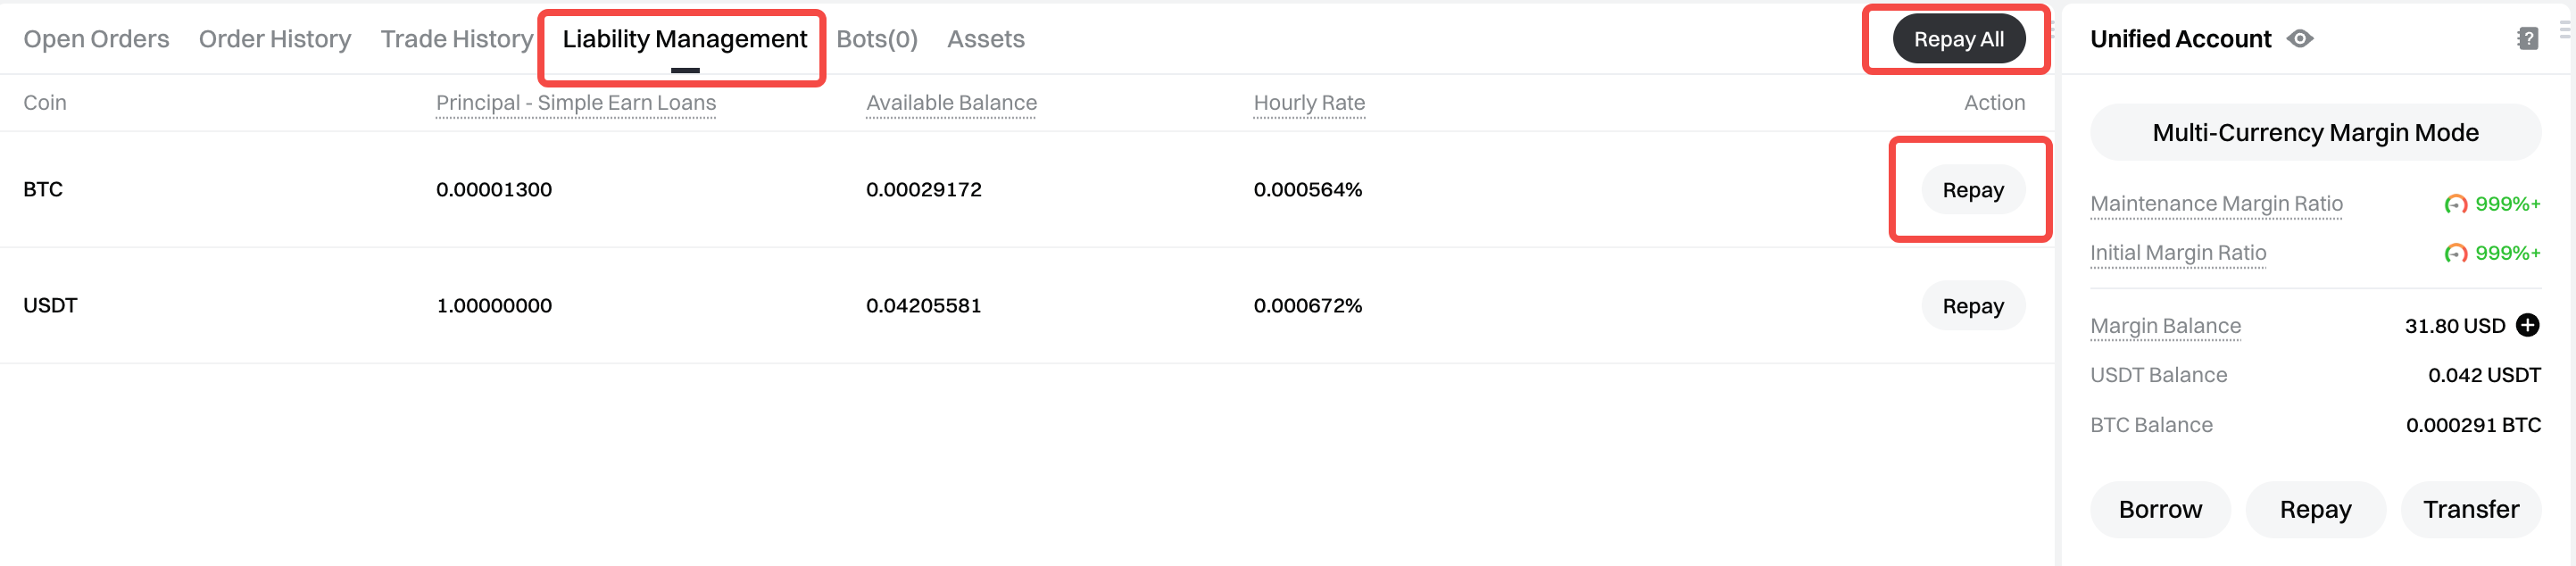The image size is (2576, 566).
Task: Open the Order History tab
Action: (275, 39)
